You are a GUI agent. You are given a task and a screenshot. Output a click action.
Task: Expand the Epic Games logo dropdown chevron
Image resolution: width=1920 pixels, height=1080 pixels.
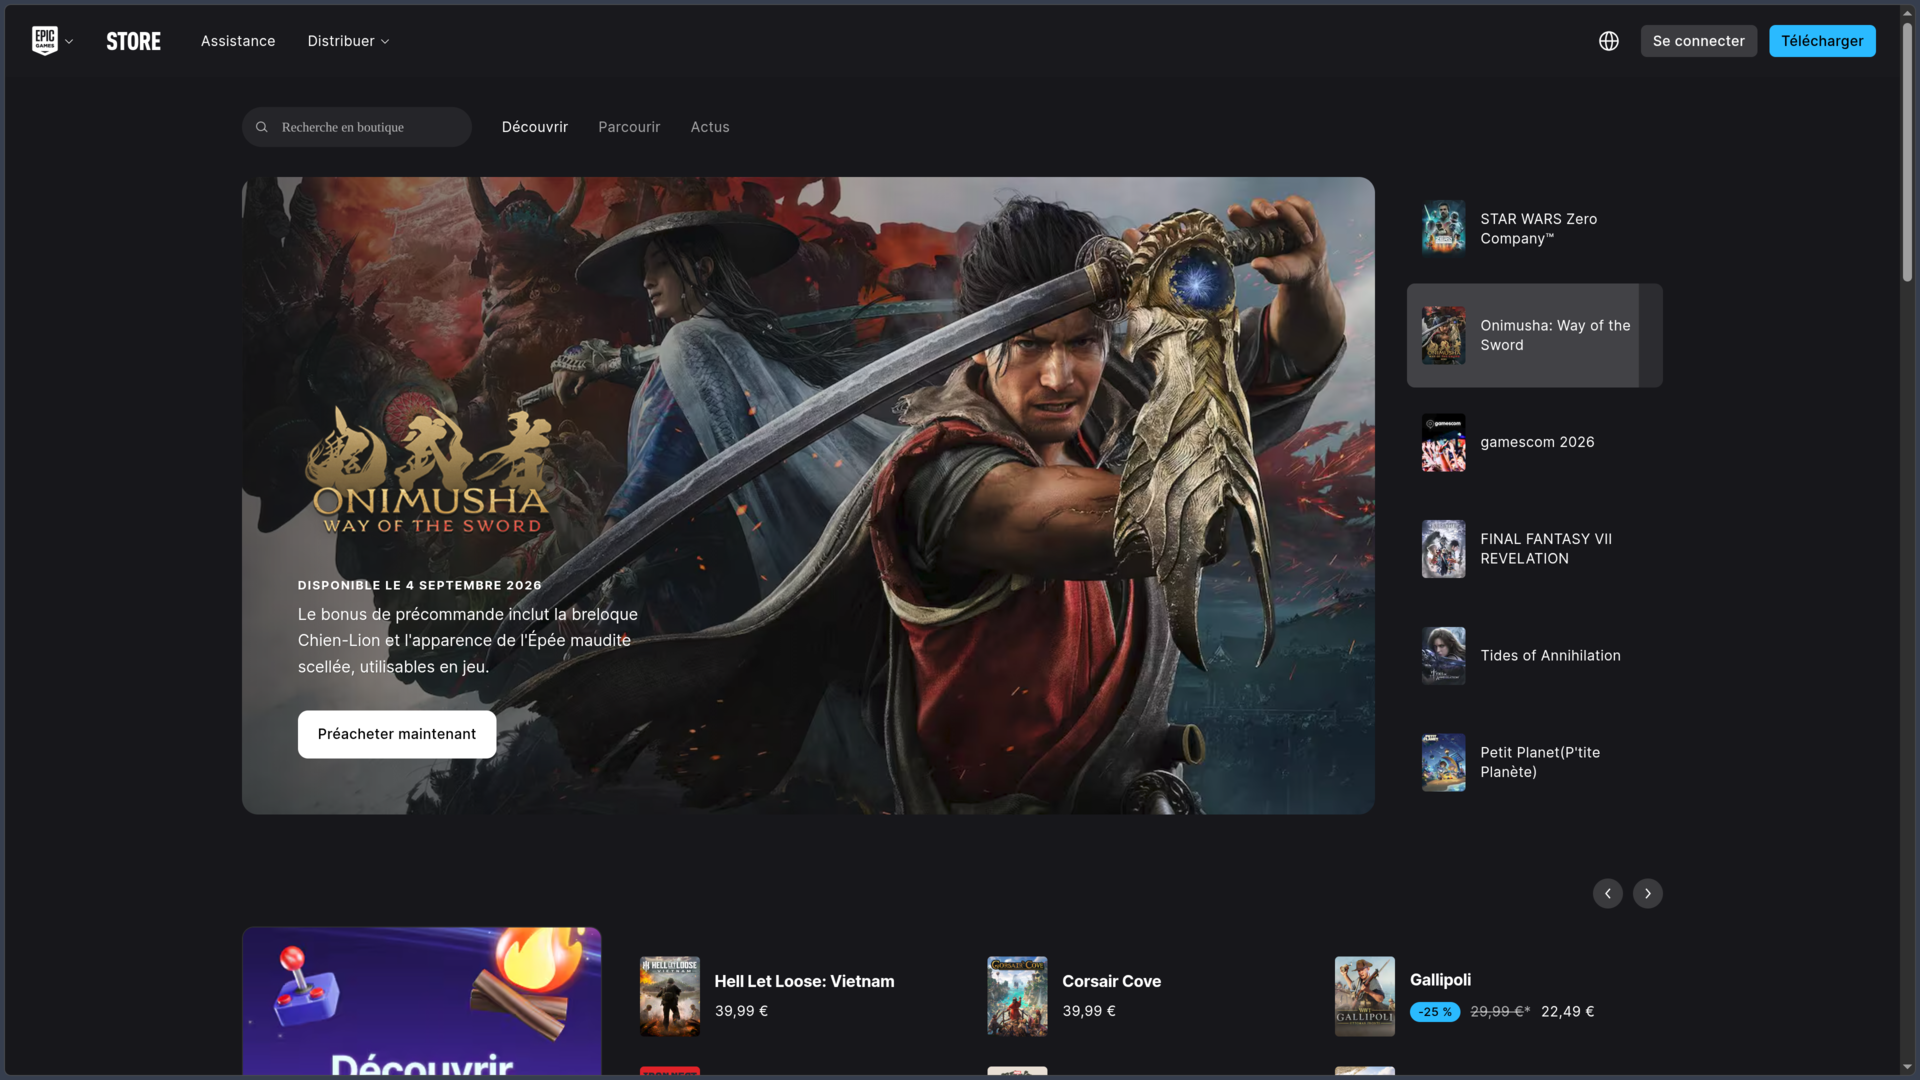tap(69, 42)
